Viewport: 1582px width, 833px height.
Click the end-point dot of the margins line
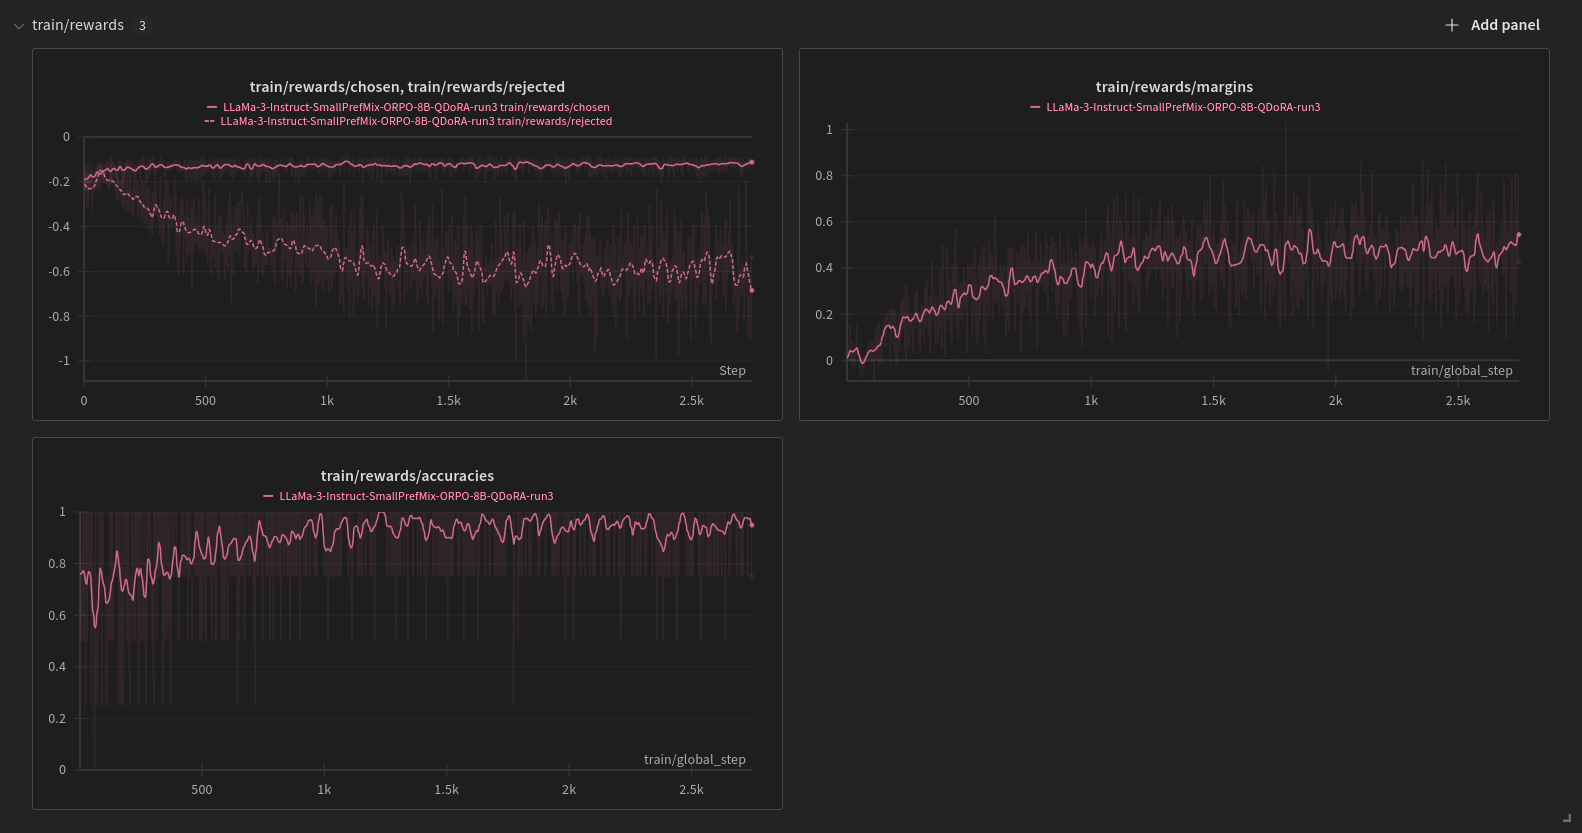click(x=1519, y=235)
